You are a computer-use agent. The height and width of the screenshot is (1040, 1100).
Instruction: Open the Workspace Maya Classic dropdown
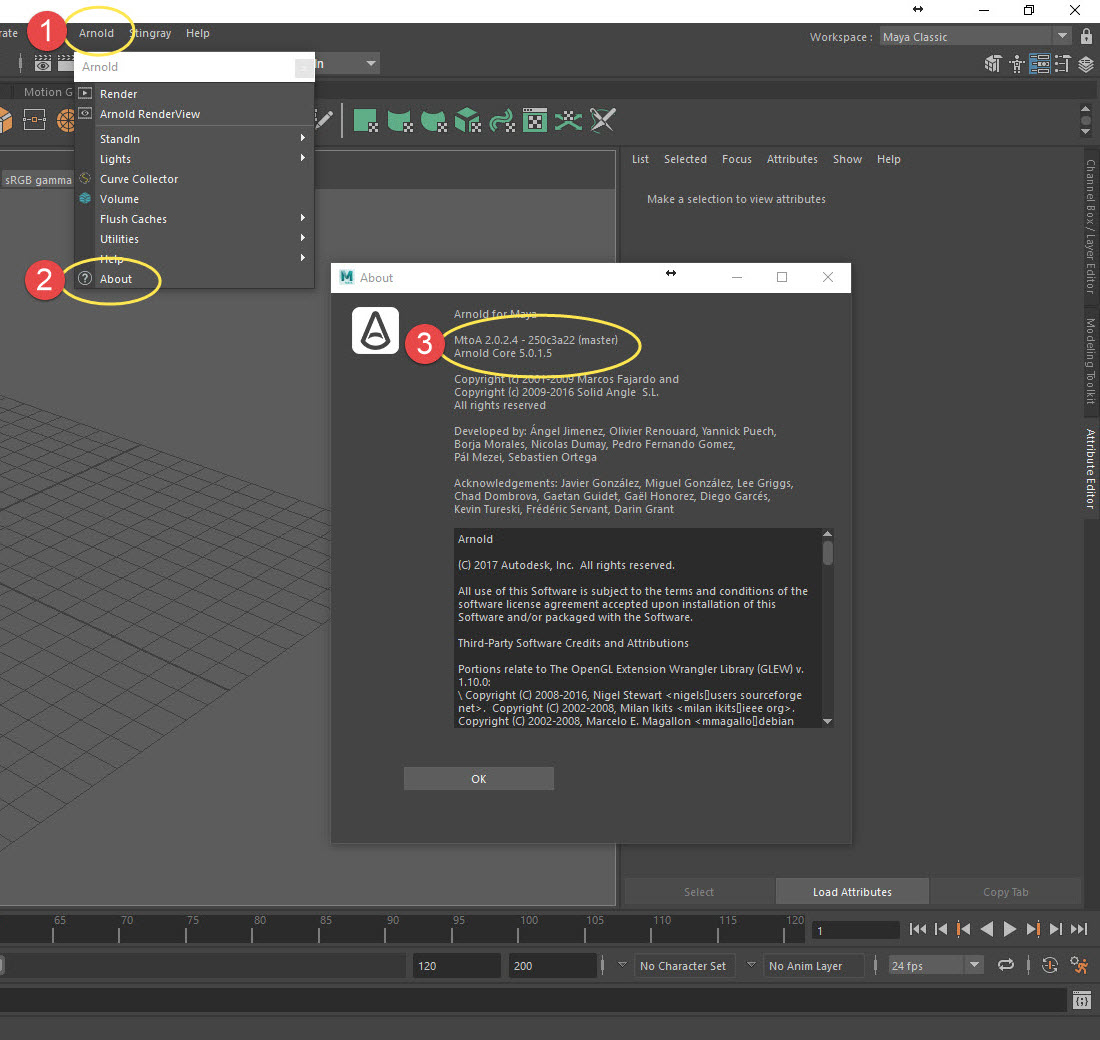(1063, 37)
